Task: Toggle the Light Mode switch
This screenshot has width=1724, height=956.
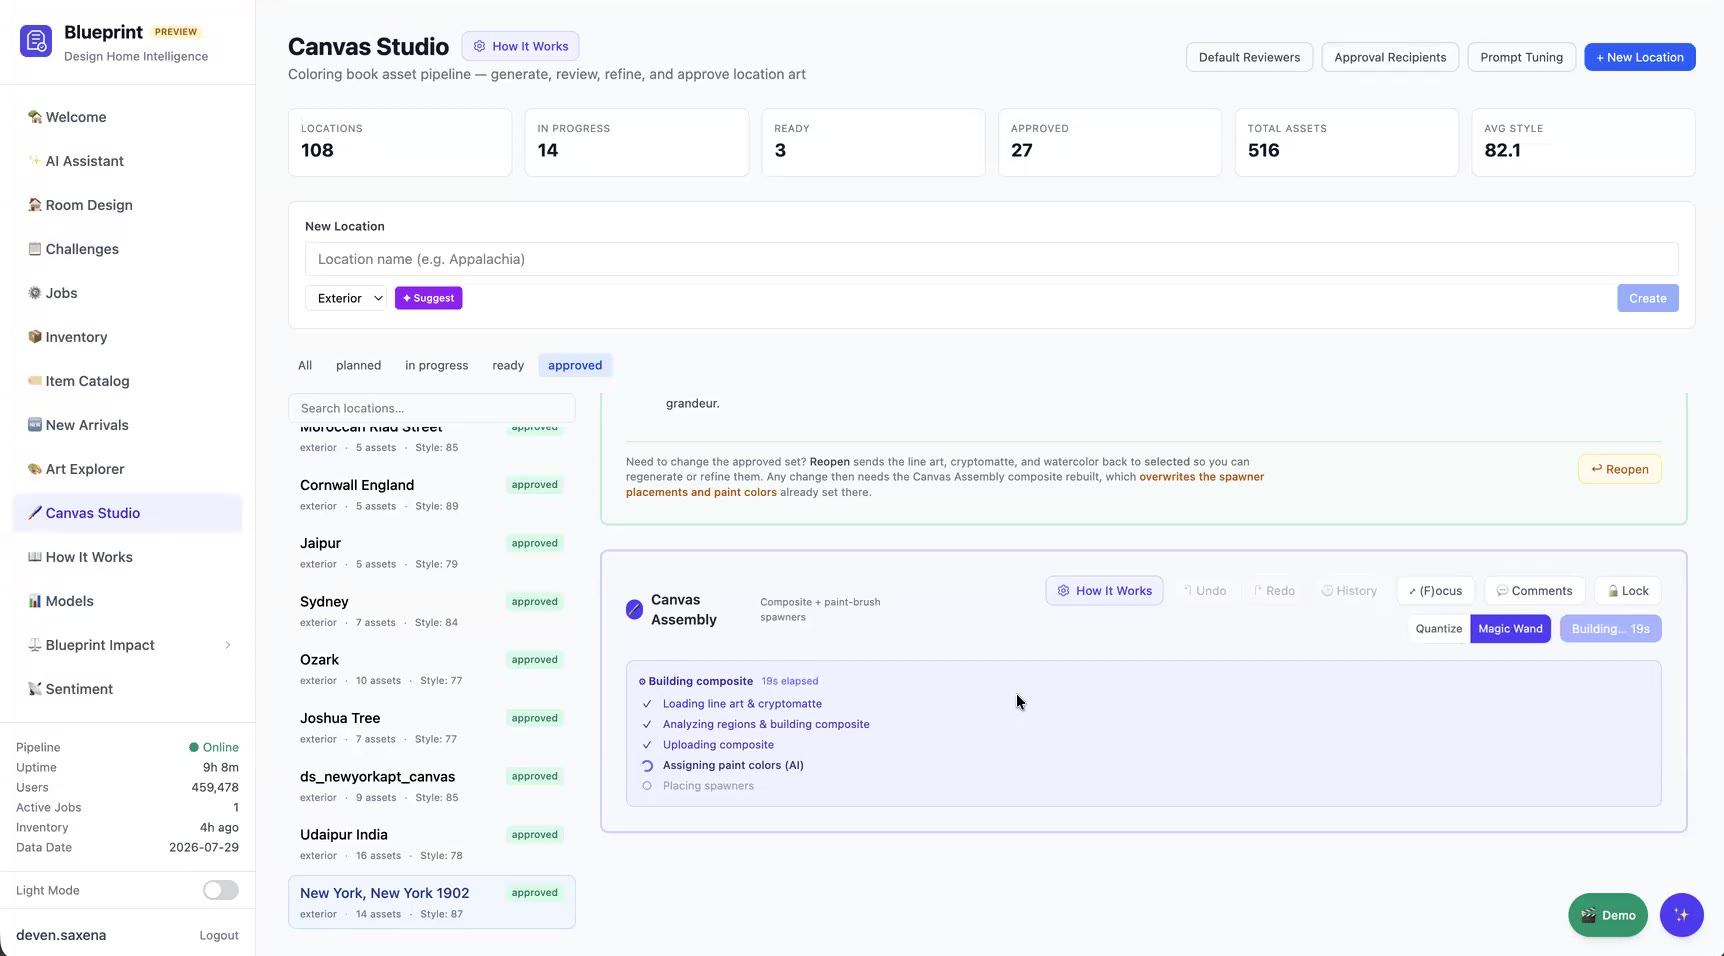Action: 220,890
